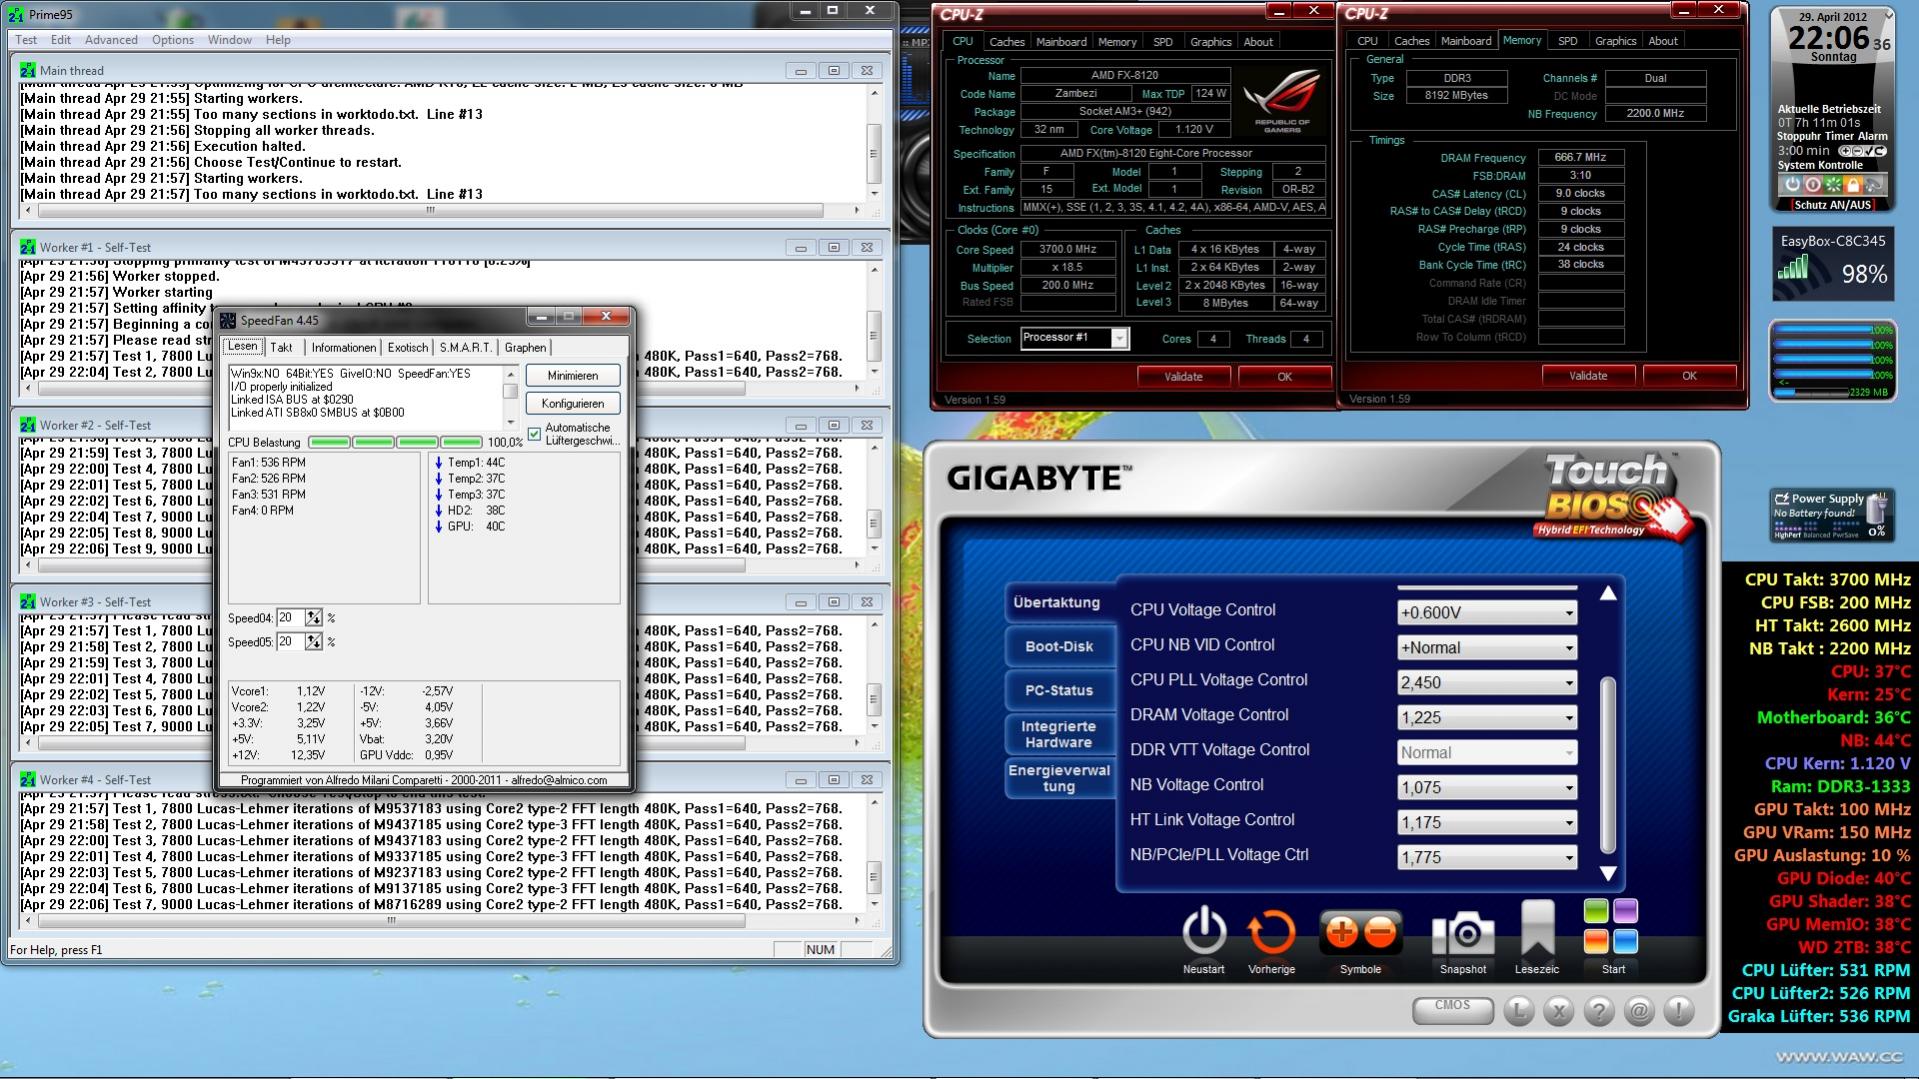The image size is (1919, 1079).
Task: Click the Worker #1 Self-Test window icon
Action: [27, 247]
